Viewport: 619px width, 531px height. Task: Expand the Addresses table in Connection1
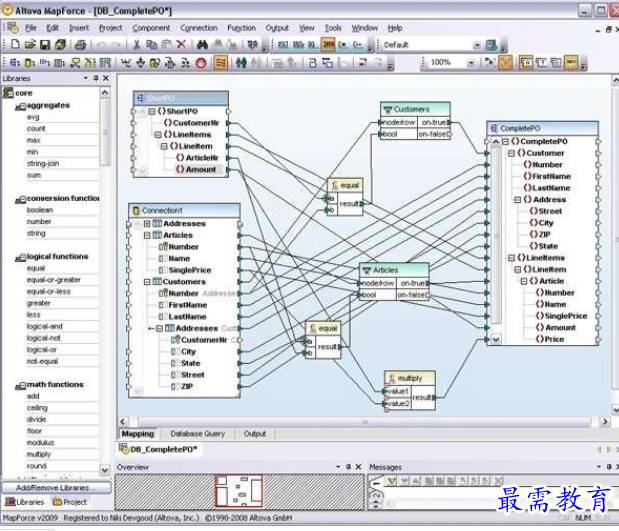[x=147, y=224]
